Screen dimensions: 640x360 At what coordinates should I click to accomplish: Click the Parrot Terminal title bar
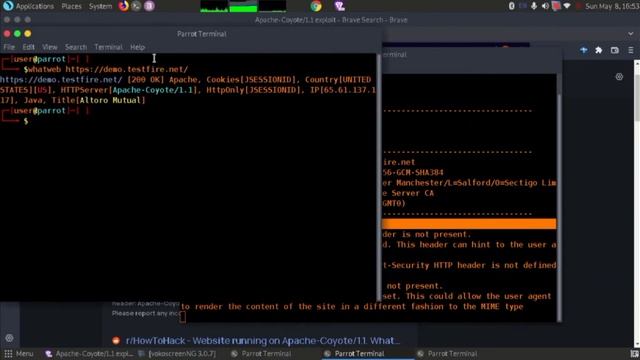202,34
